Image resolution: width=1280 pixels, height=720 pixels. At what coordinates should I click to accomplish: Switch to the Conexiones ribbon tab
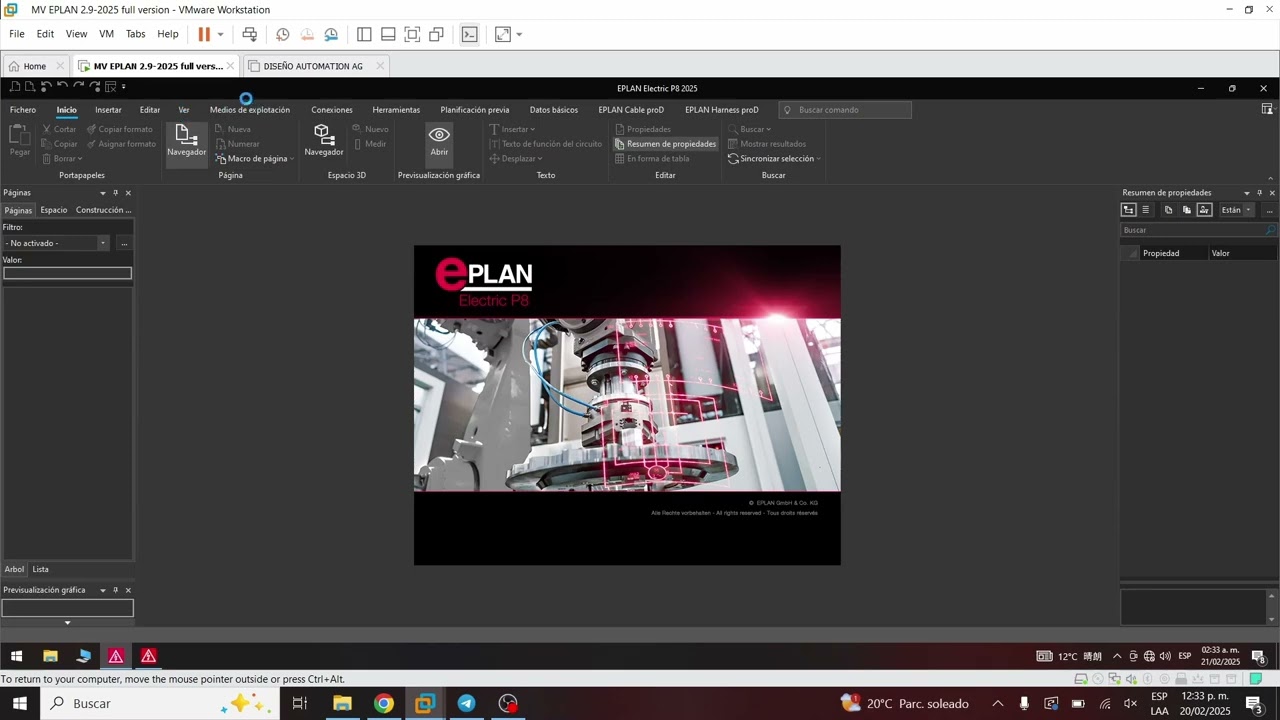332,110
